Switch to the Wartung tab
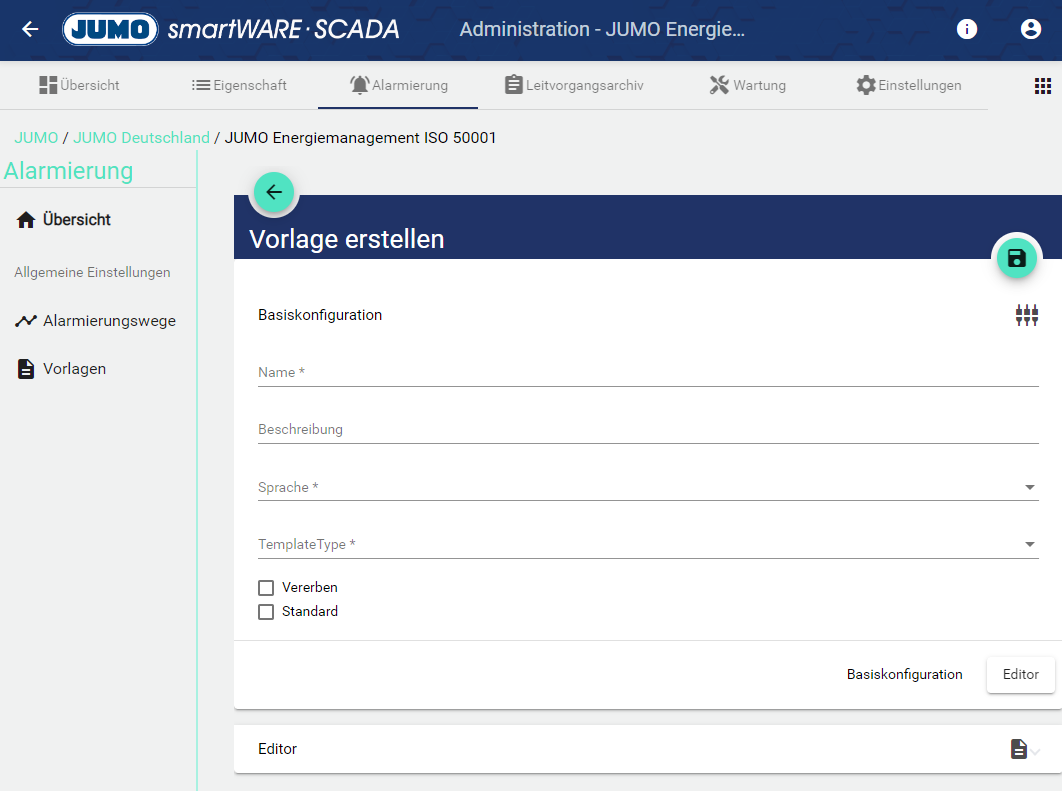Viewport: 1062px width, 791px height. (x=747, y=85)
